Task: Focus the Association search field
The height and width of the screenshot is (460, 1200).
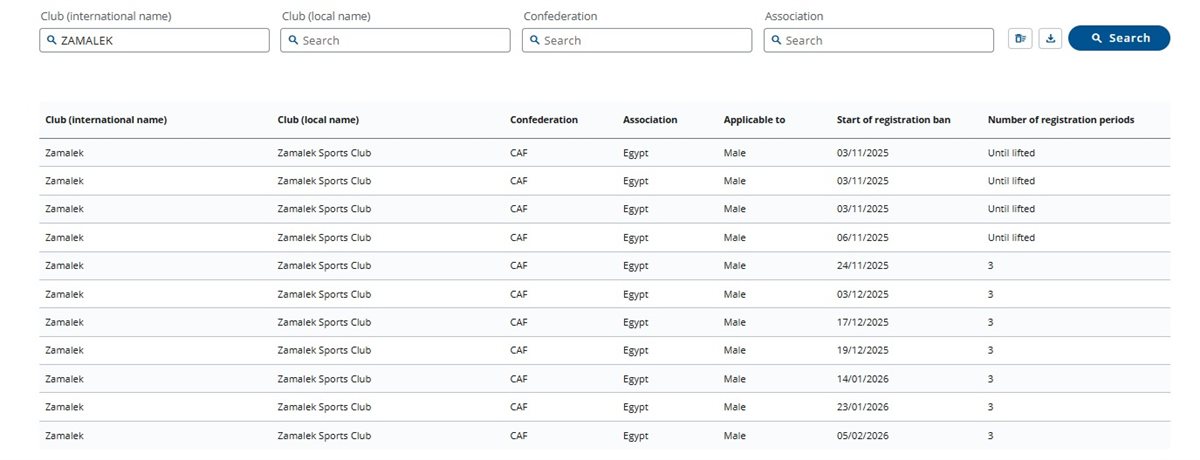Action: tap(879, 40)
